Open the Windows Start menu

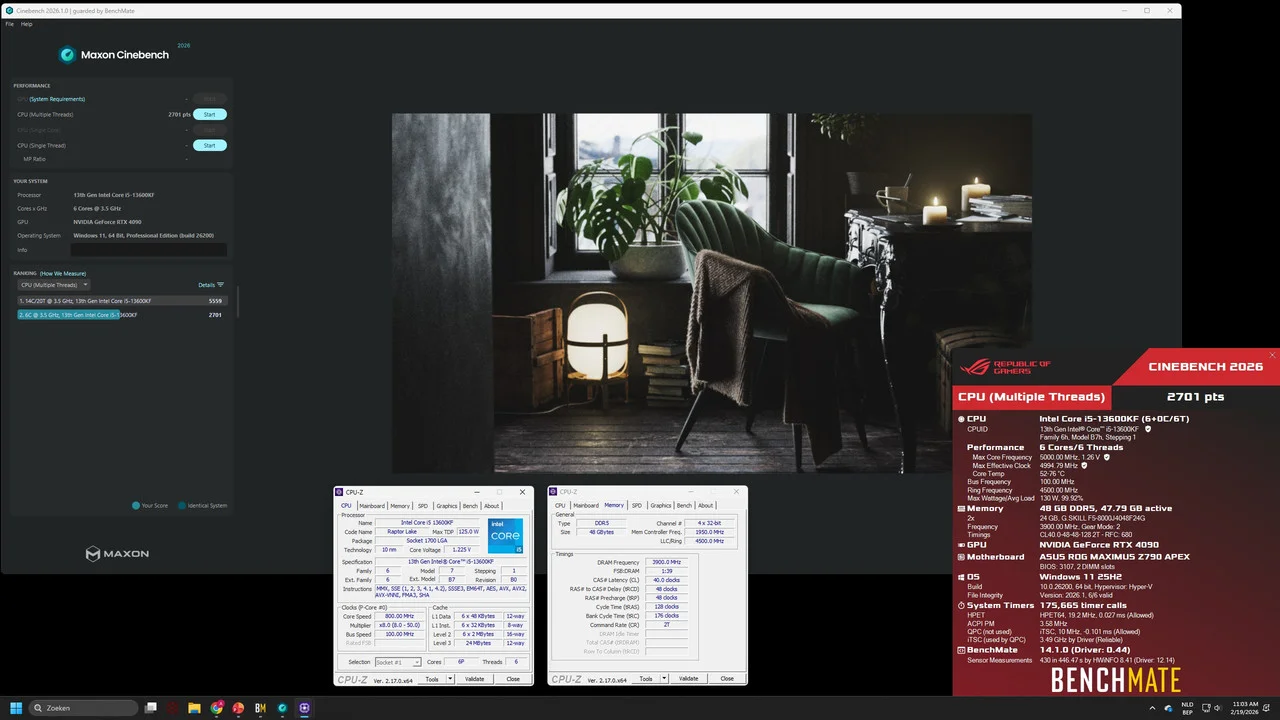click(x=15, y=708)
